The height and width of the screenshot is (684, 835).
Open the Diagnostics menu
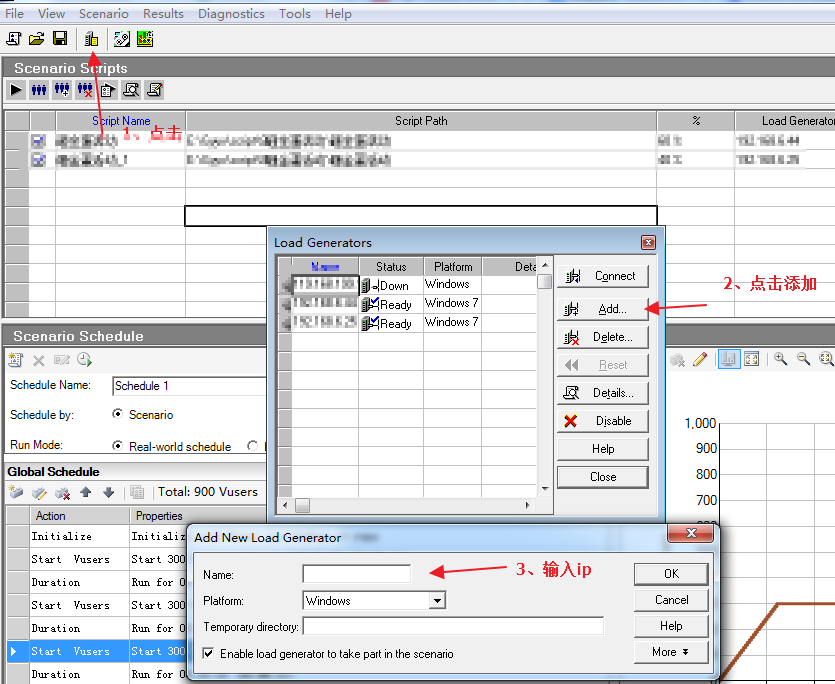231,14
